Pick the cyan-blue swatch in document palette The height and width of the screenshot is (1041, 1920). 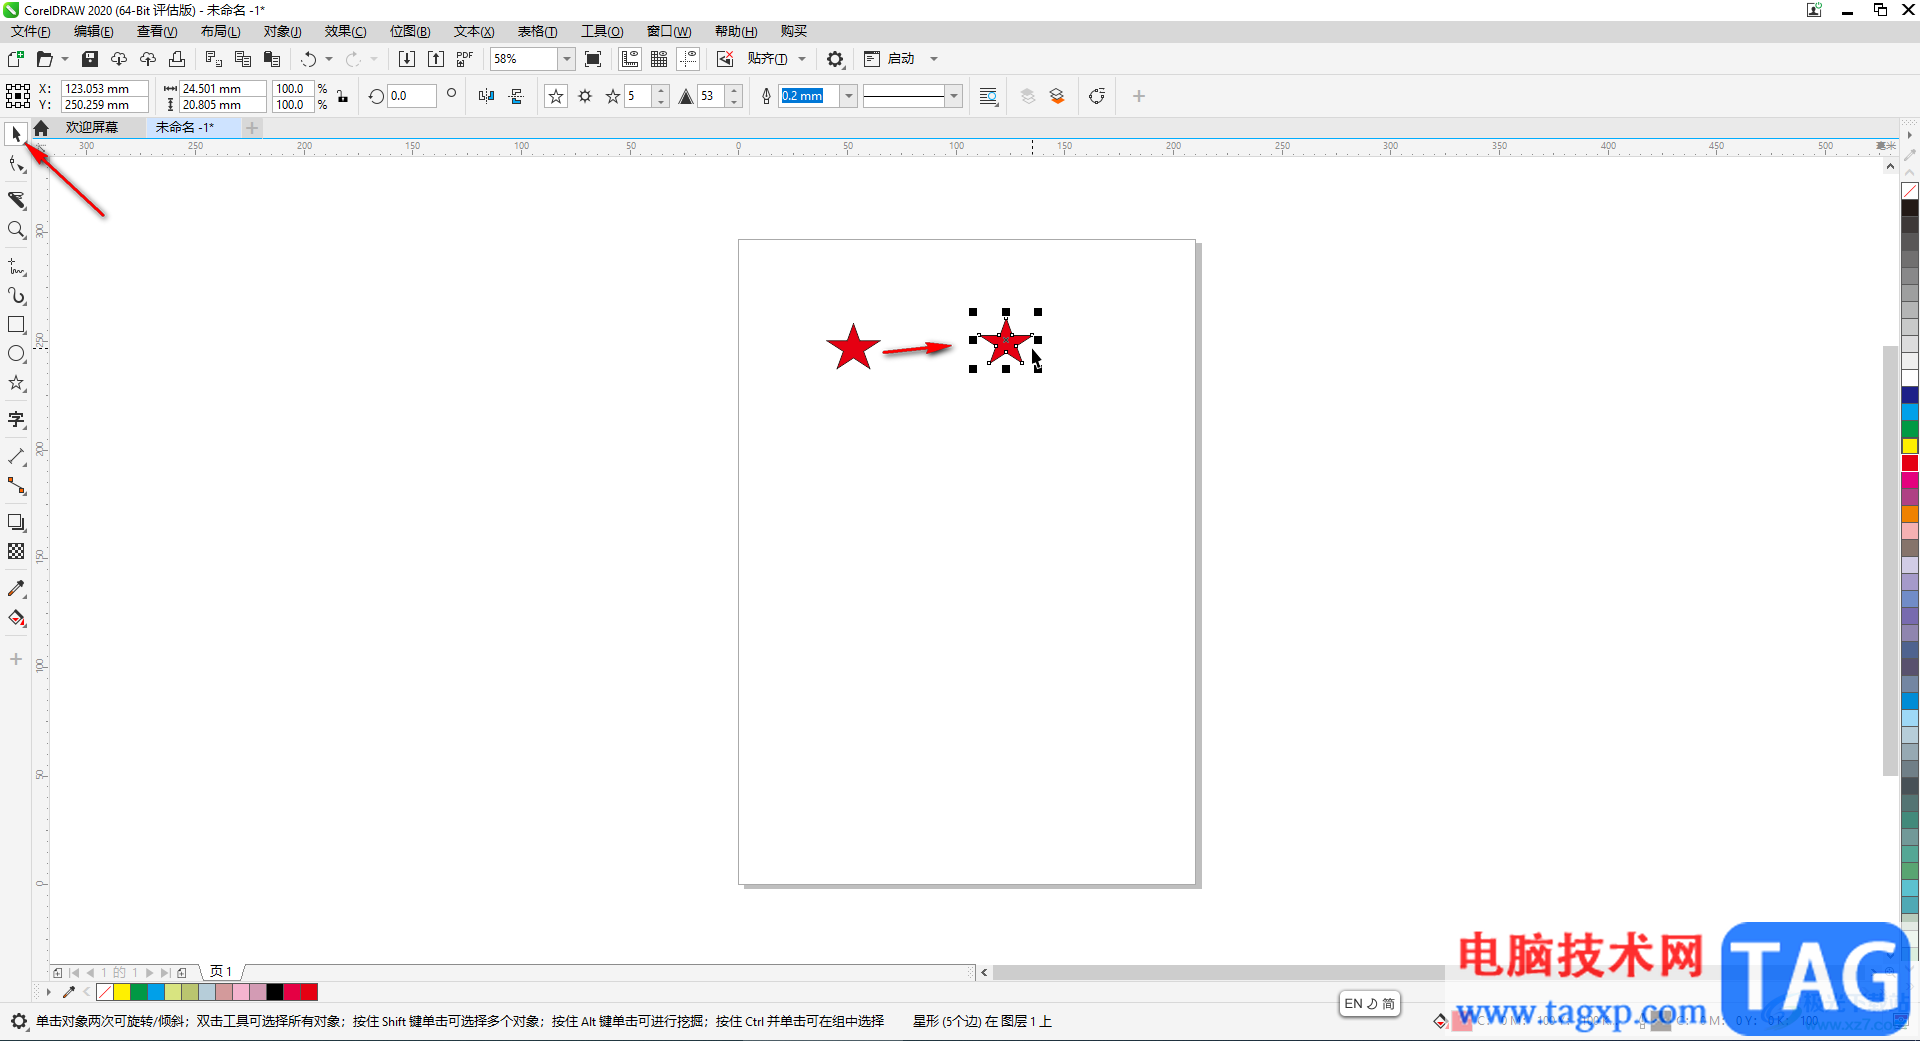[156, 992]
